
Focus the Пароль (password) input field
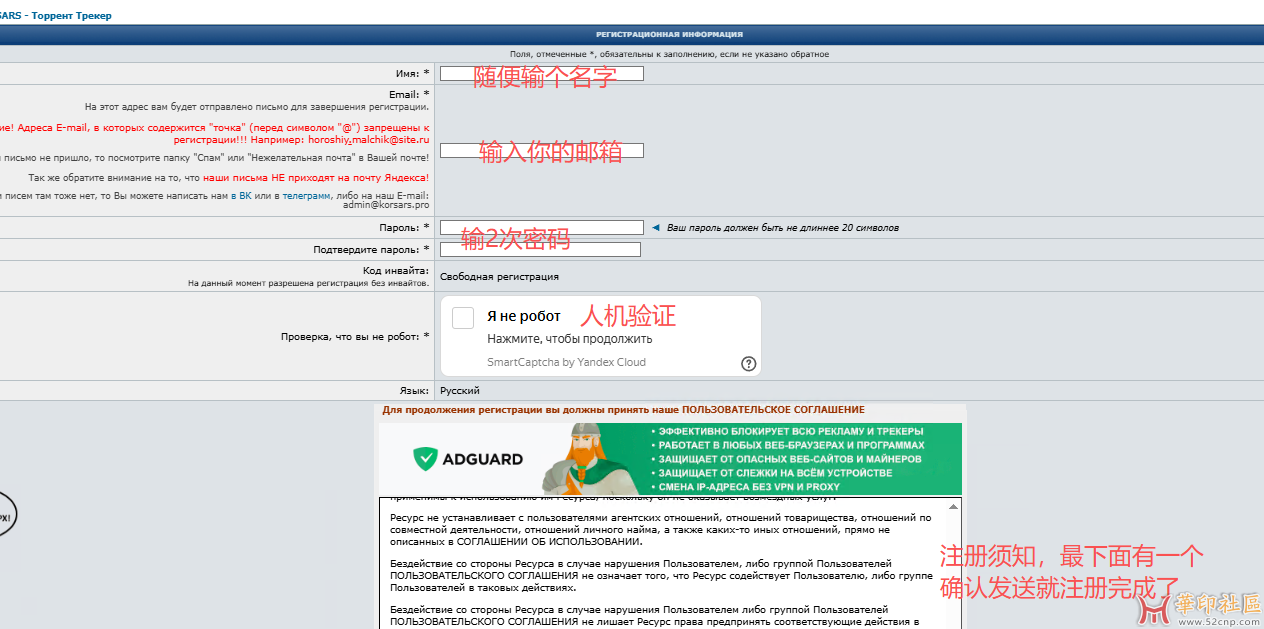[542, 227]
